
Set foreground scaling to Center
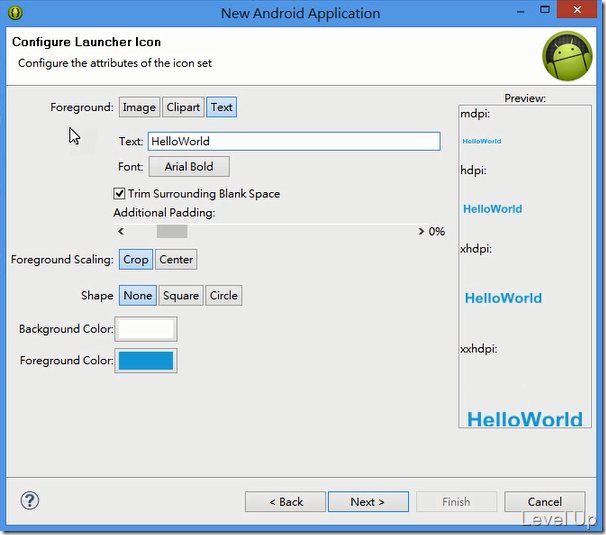176,259
